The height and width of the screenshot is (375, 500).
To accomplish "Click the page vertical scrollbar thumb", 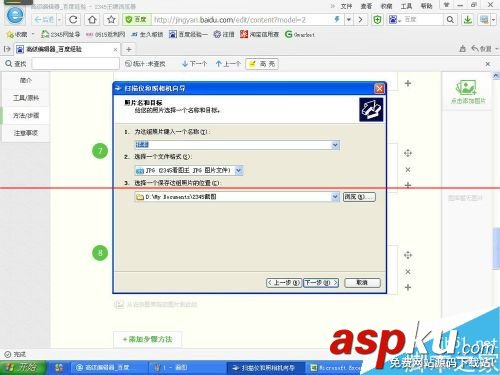I will click(496, 248).
